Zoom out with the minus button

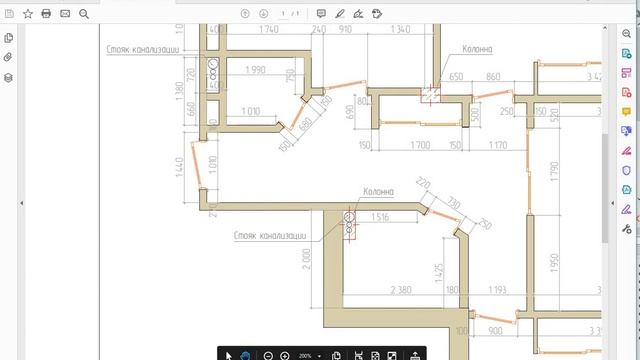coord(268,356)
